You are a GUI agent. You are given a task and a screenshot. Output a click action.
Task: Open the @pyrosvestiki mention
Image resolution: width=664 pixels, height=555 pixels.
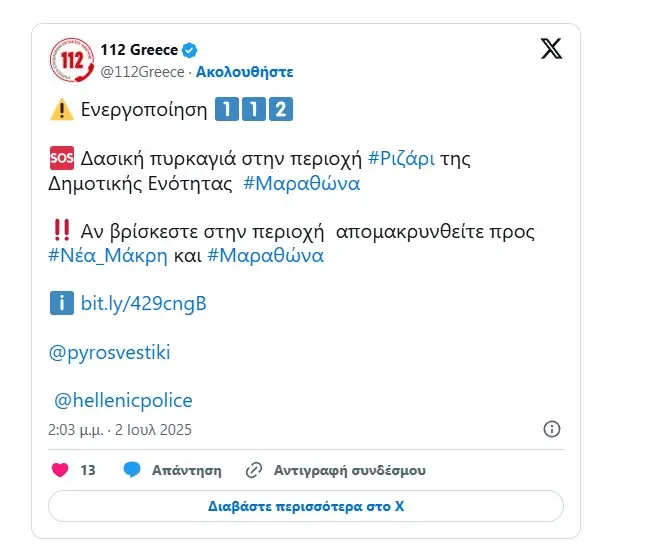[x=110, y=353]
